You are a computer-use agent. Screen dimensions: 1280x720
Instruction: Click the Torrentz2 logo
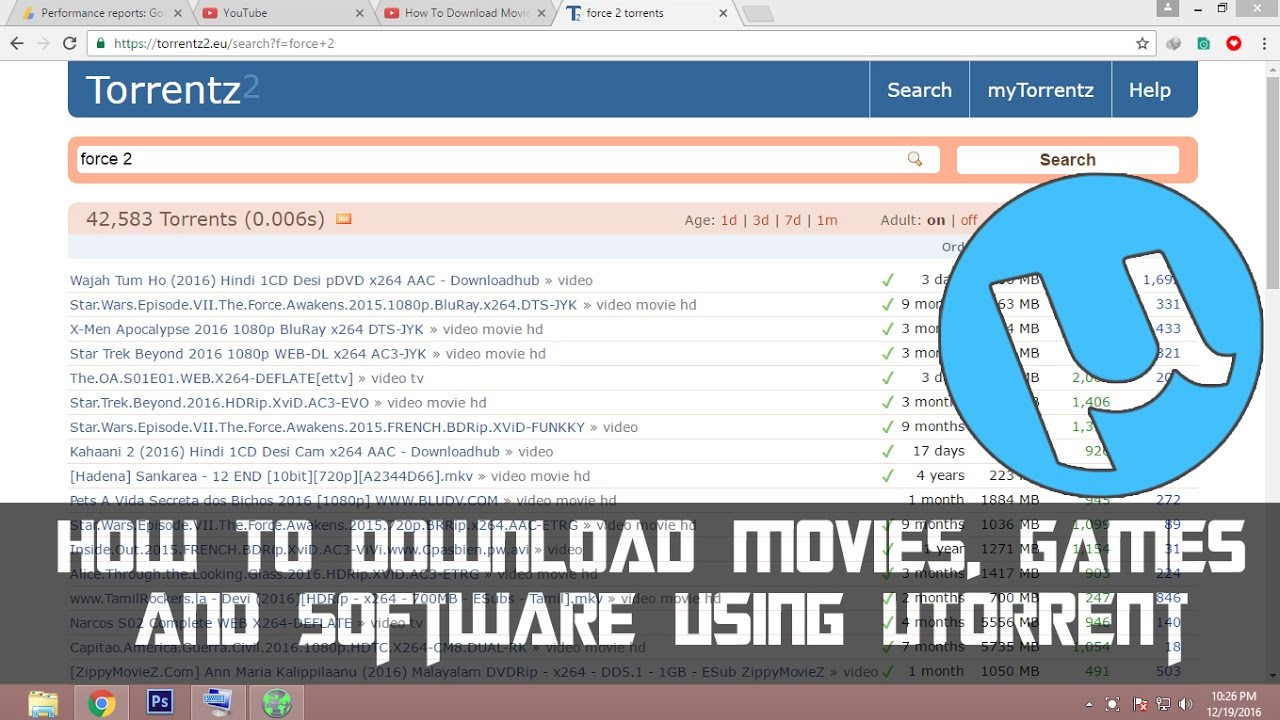coord(173,90)
